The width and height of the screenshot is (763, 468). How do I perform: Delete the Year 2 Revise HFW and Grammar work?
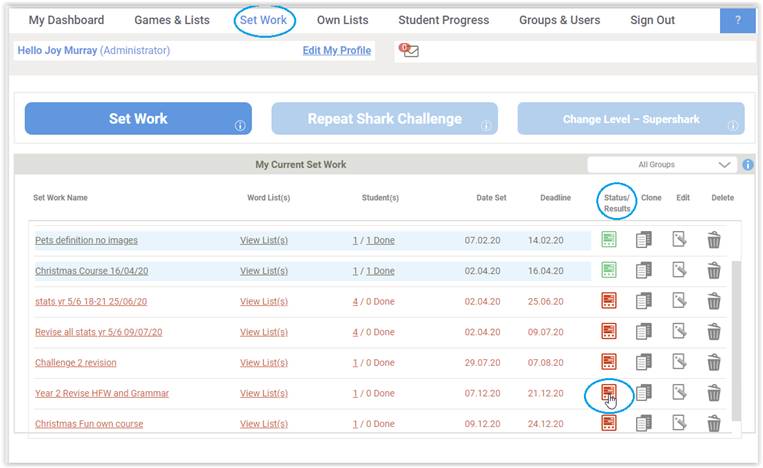click(714, 393)
